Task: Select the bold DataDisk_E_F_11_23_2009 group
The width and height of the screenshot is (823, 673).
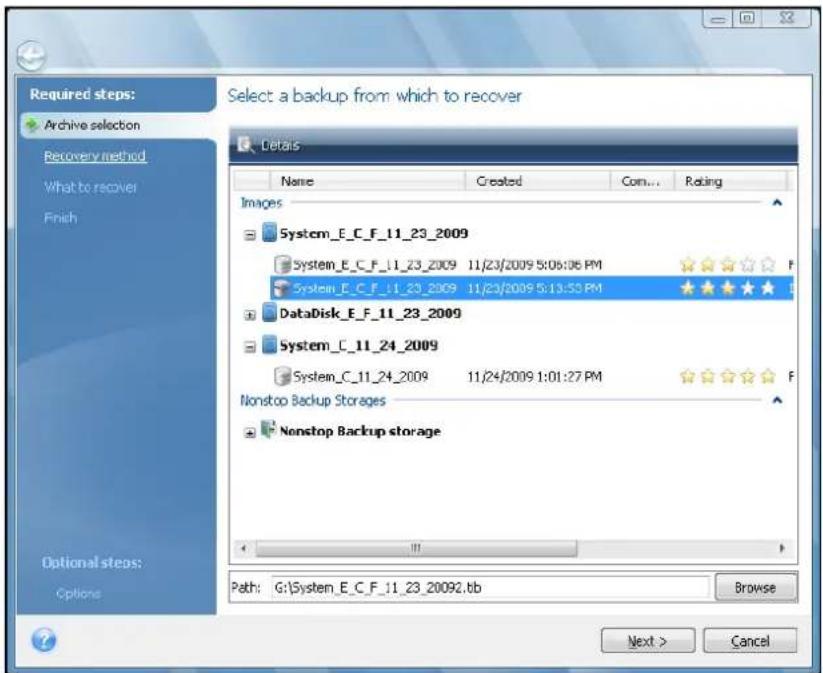Action: (370, 313)
